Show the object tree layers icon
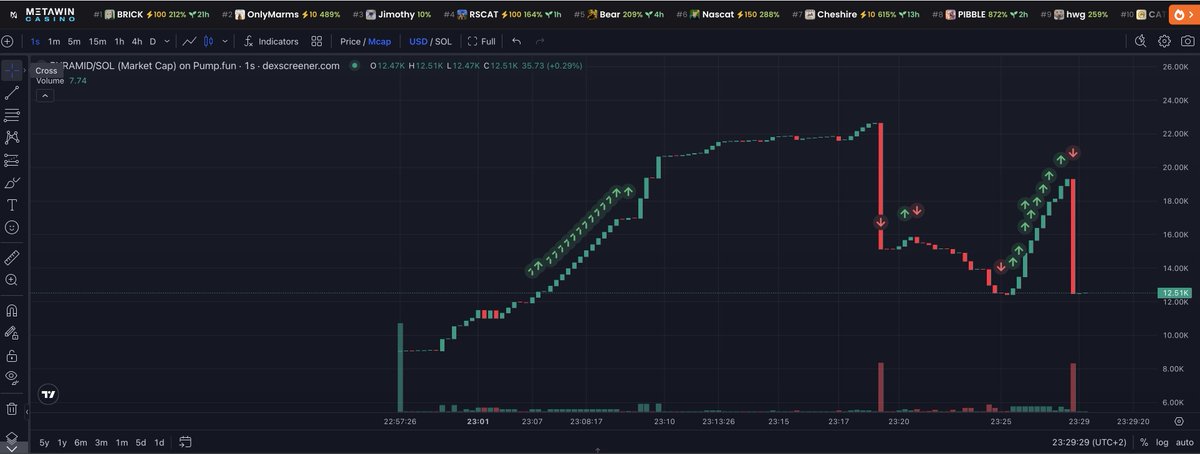The image size is (1200, 454). (x=12, y=438)
